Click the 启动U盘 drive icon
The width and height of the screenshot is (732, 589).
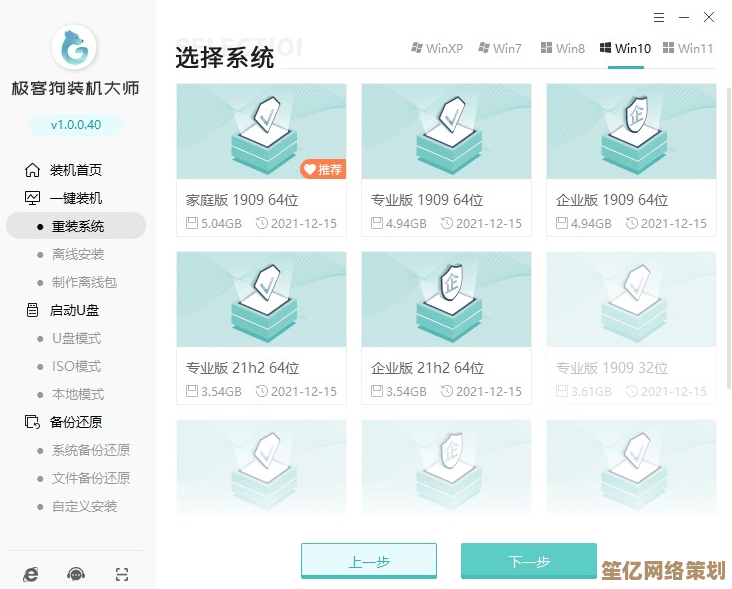click(x=32, y=310)
